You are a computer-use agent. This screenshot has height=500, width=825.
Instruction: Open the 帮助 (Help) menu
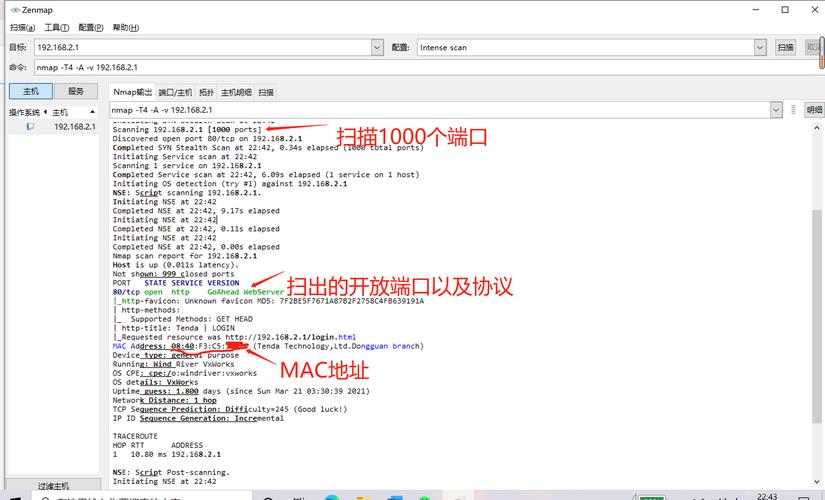point(125,28)
